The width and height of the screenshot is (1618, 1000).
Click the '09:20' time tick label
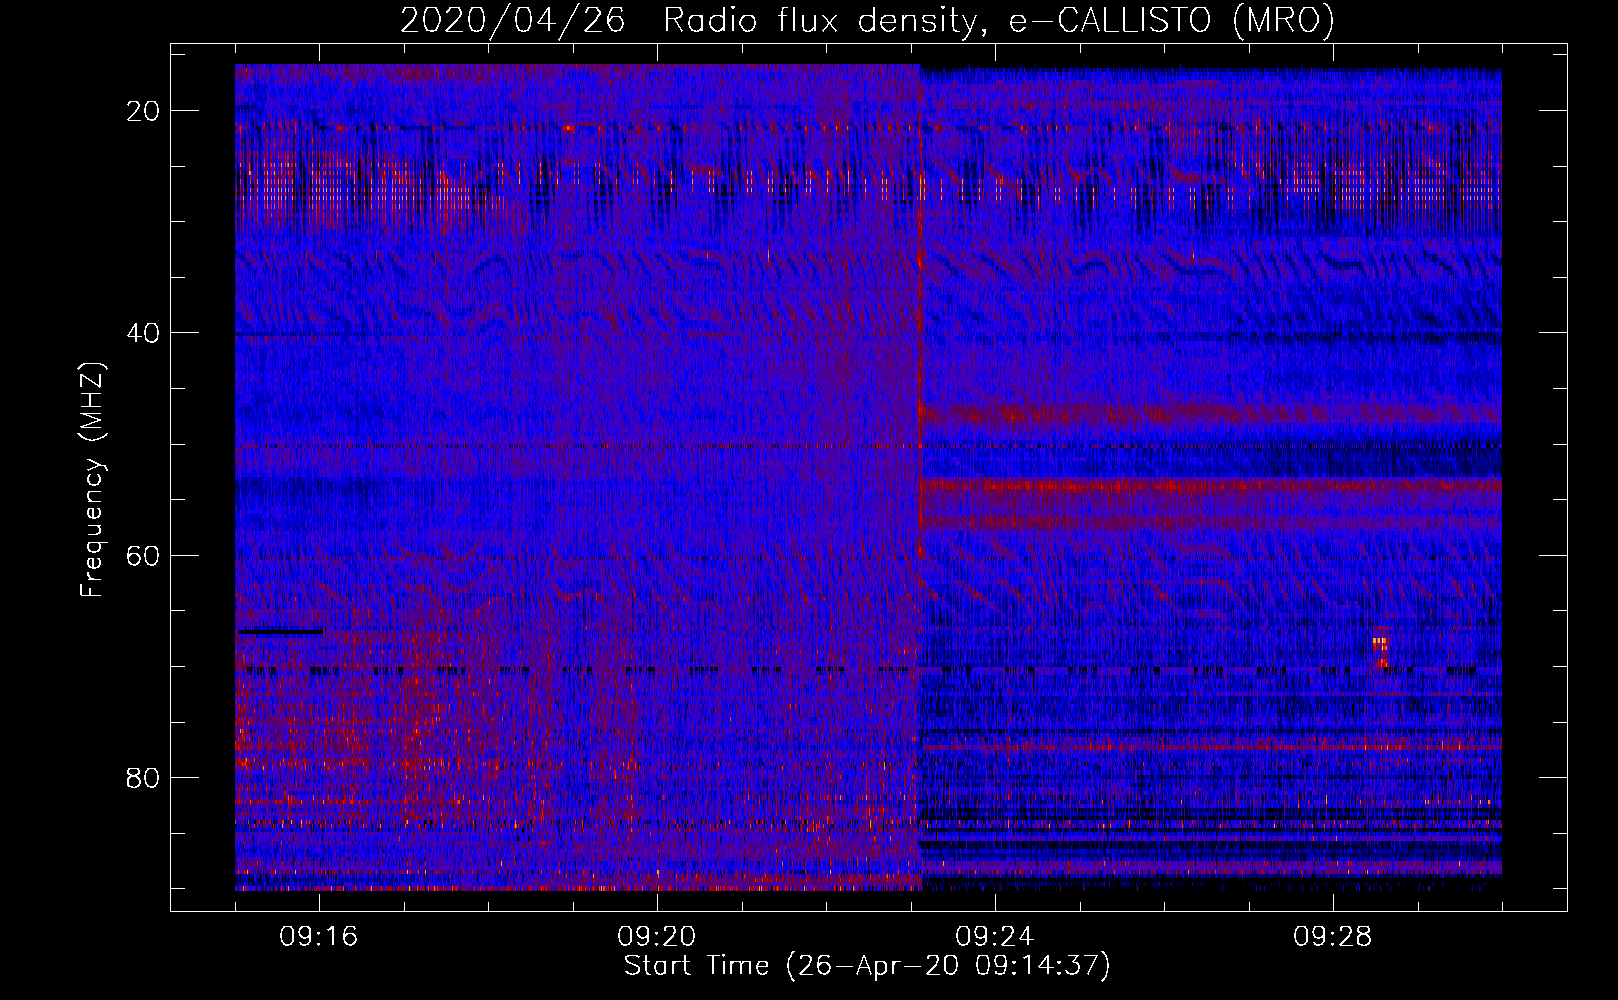click(657, 937)
